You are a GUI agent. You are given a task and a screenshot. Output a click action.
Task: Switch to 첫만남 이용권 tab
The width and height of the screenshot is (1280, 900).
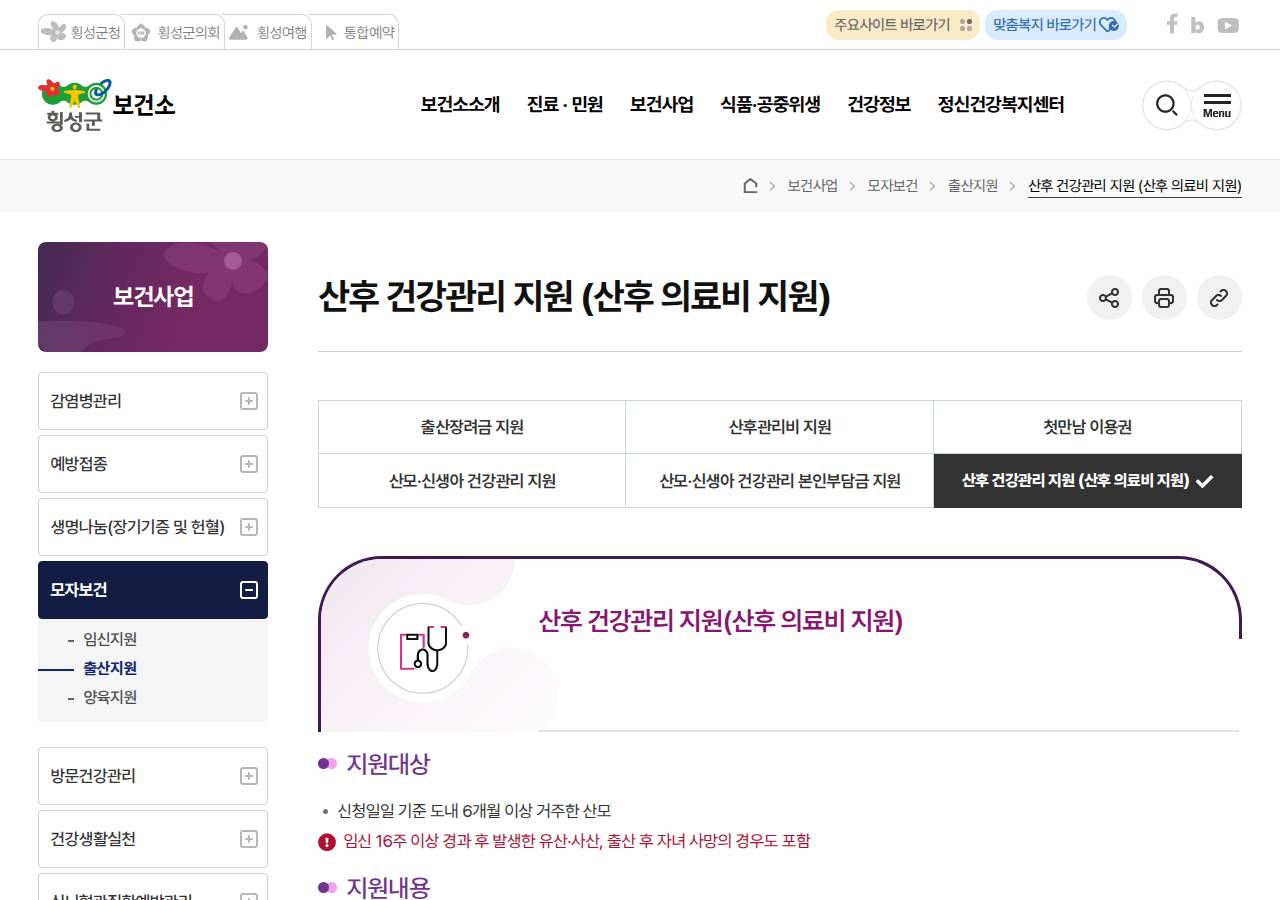pyautogui.click(x=1088, y=427)
